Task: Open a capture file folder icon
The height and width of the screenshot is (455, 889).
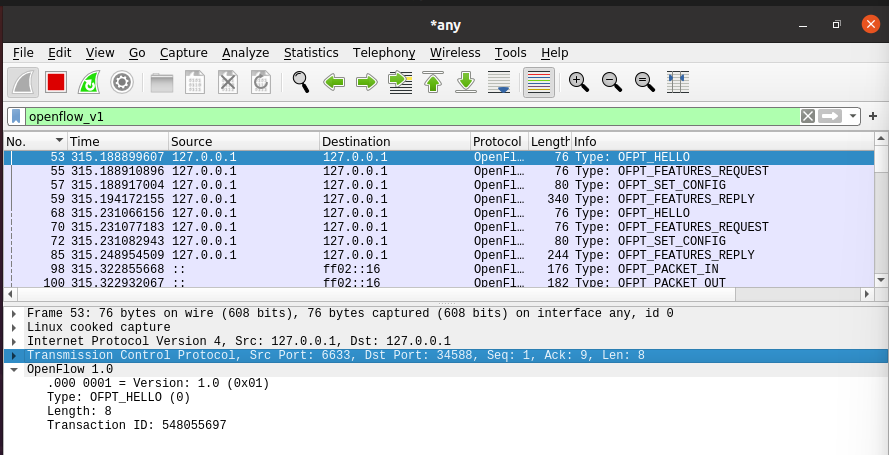Action: click(162, 83)
